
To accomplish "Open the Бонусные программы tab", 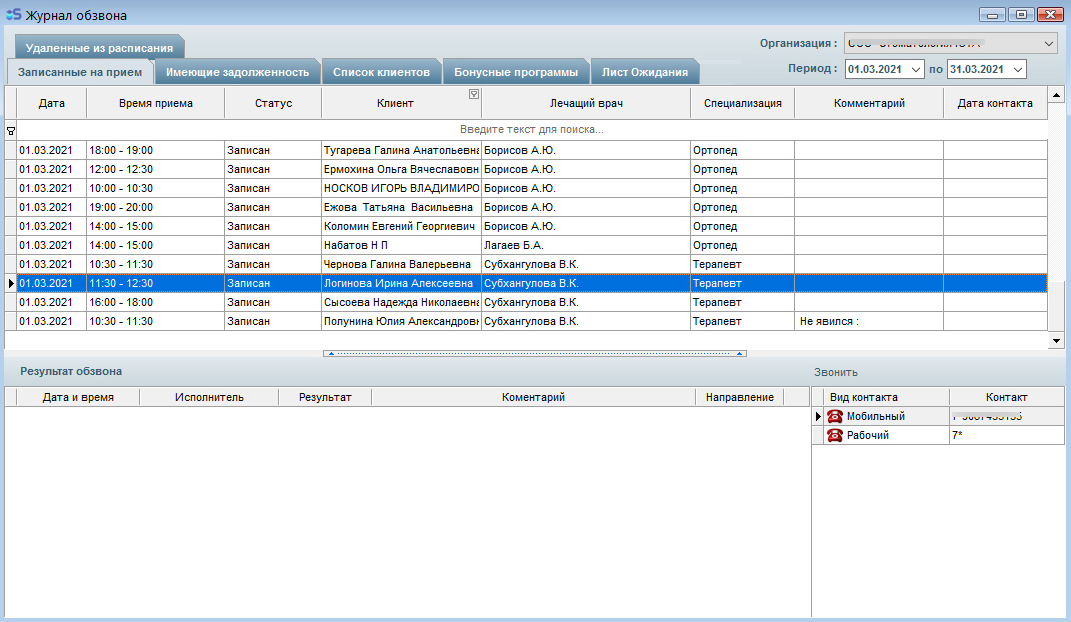I will pyautogui.click(x=516, y=72).
